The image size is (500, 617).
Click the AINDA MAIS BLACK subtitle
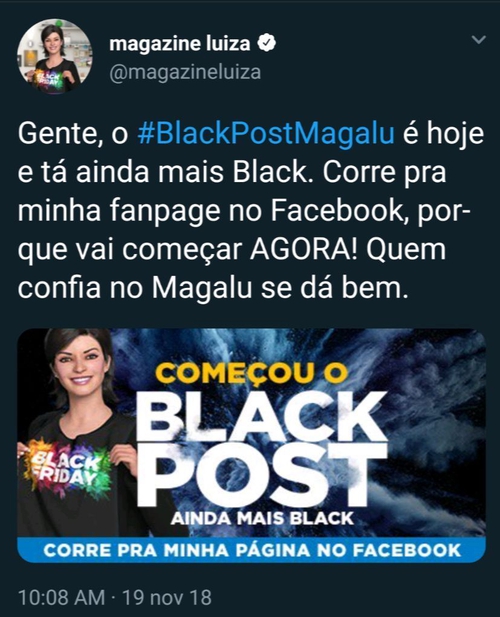coord(262,519)
